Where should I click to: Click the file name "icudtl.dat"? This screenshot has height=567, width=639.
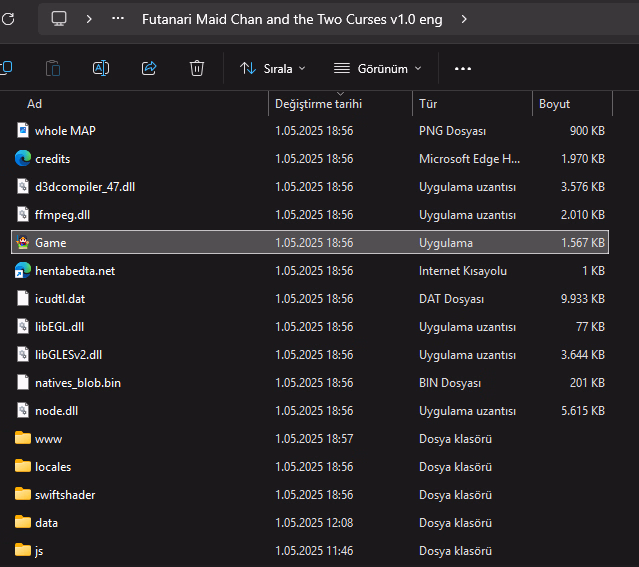point(60,299)
